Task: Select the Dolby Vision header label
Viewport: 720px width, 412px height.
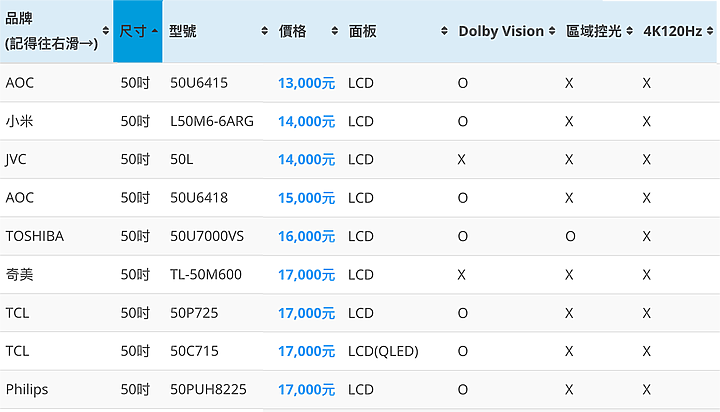Action: [501, 31]
